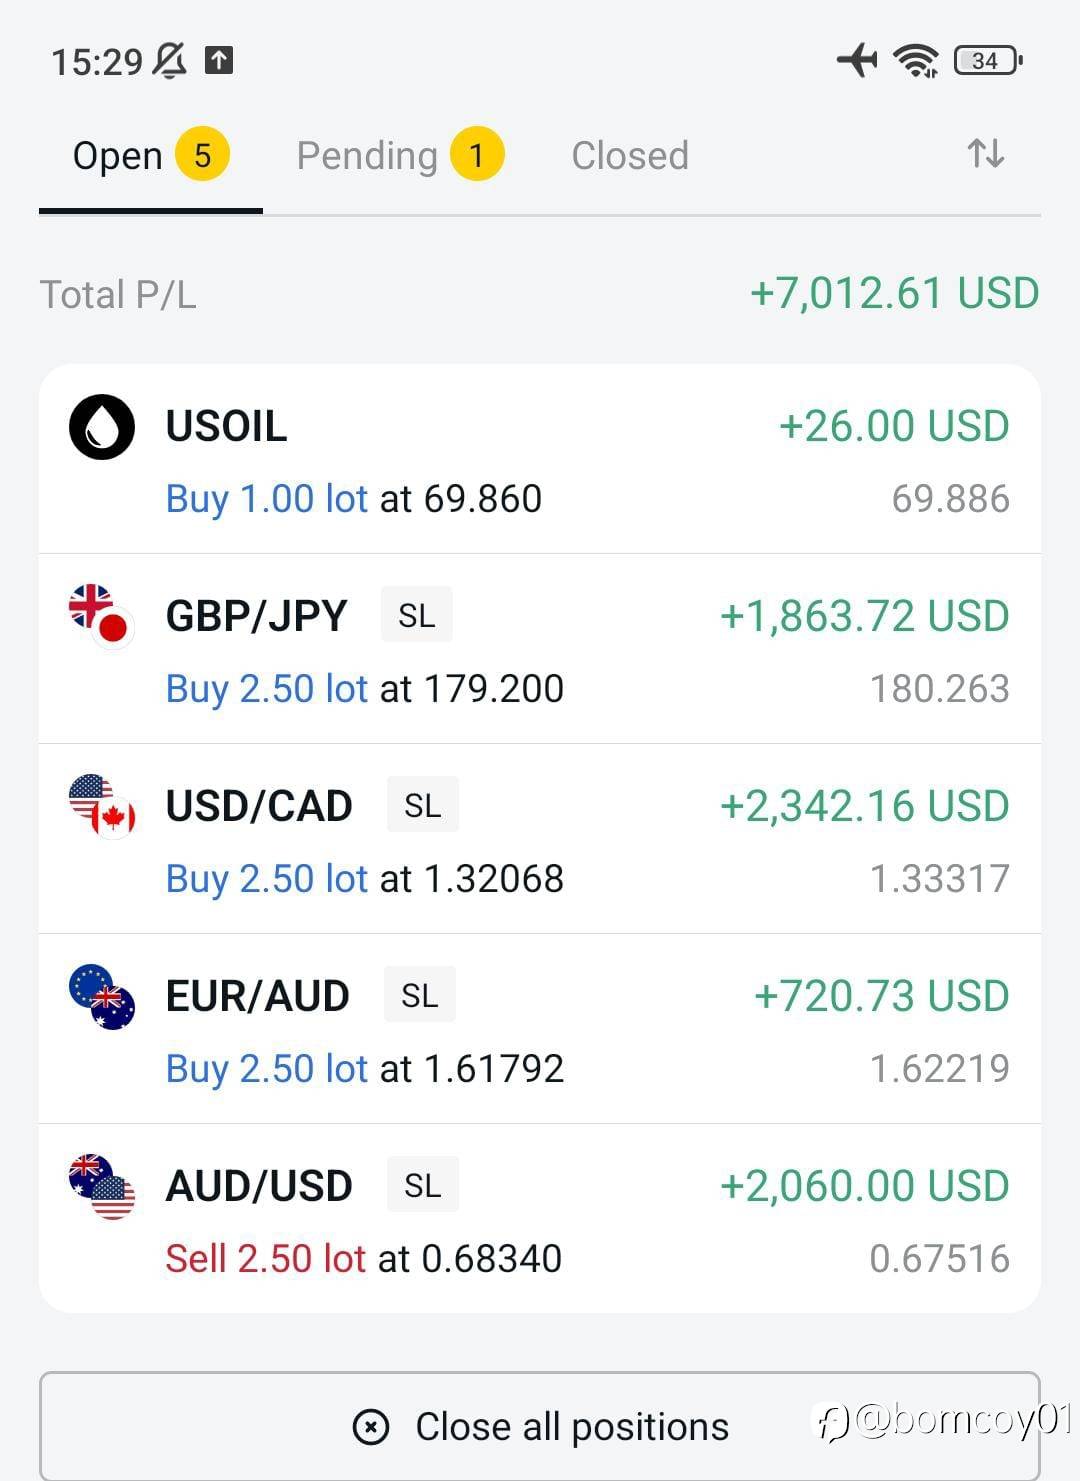Tap the GBP/JPY flag pair icon

pyautogui.click(x=102, y=616)
